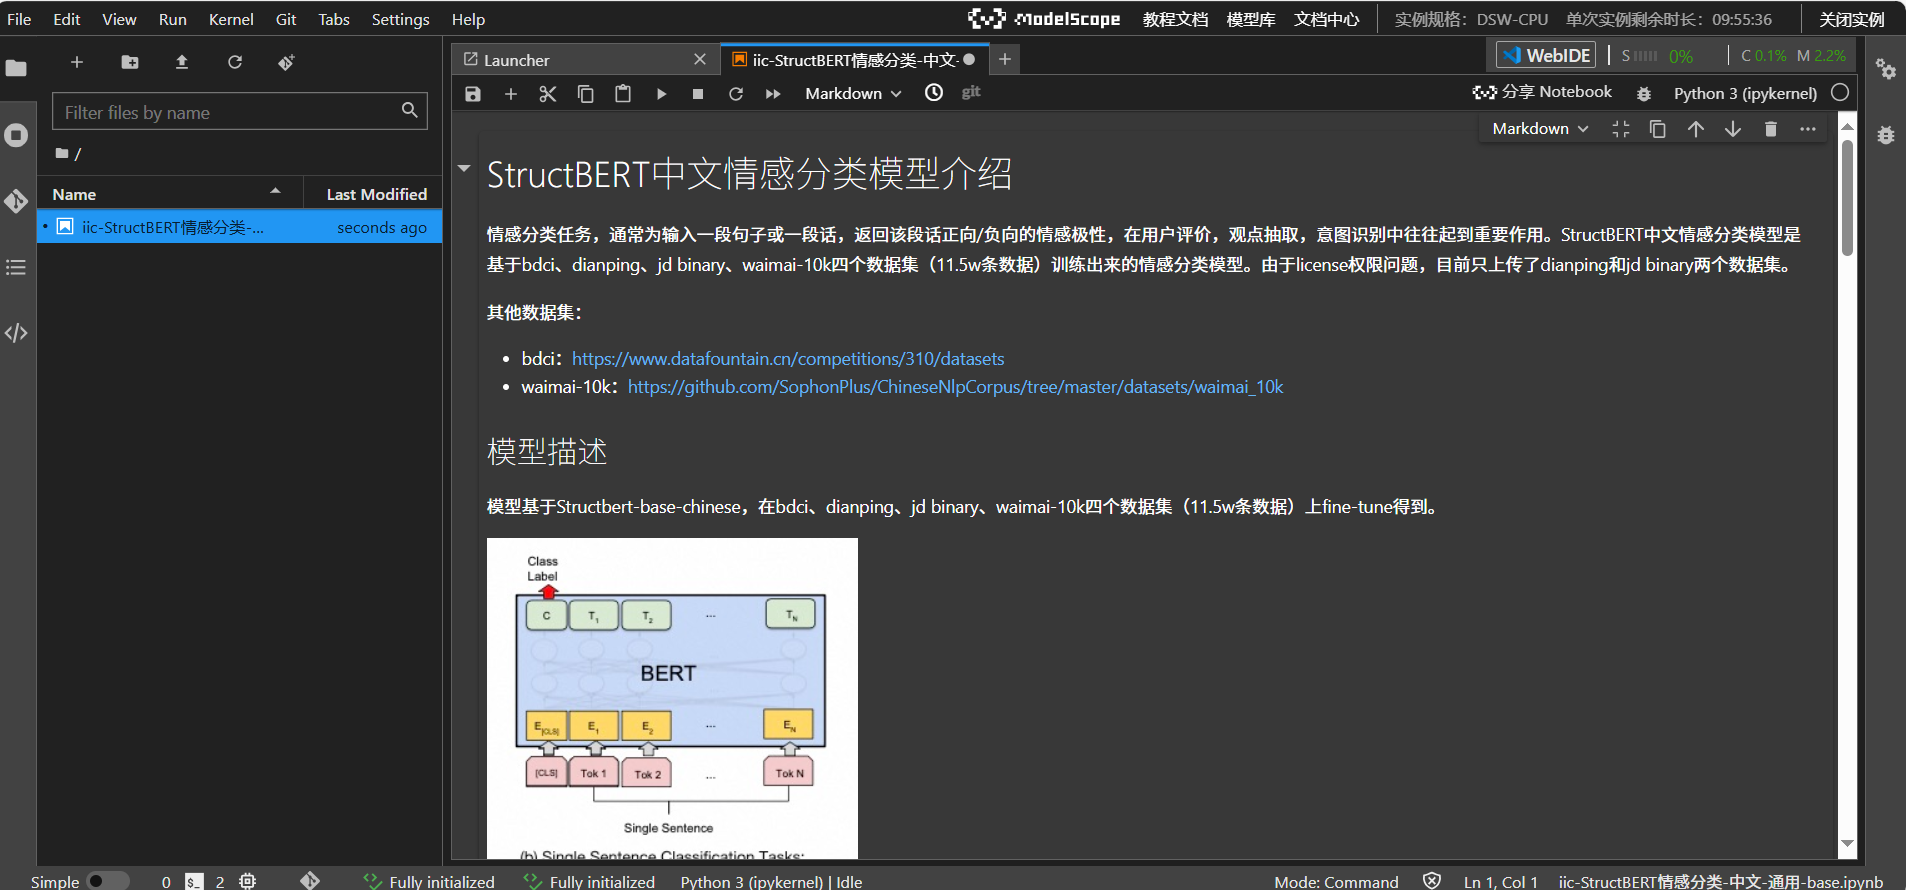Viewport: 1906px width, 890px height.
Task: Open the debugger bug icon near kernel name
Action: point(1644,93)
